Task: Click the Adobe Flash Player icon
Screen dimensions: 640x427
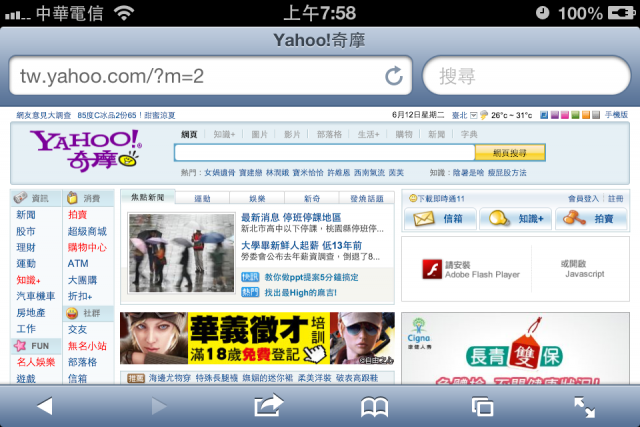Action: 432,269
